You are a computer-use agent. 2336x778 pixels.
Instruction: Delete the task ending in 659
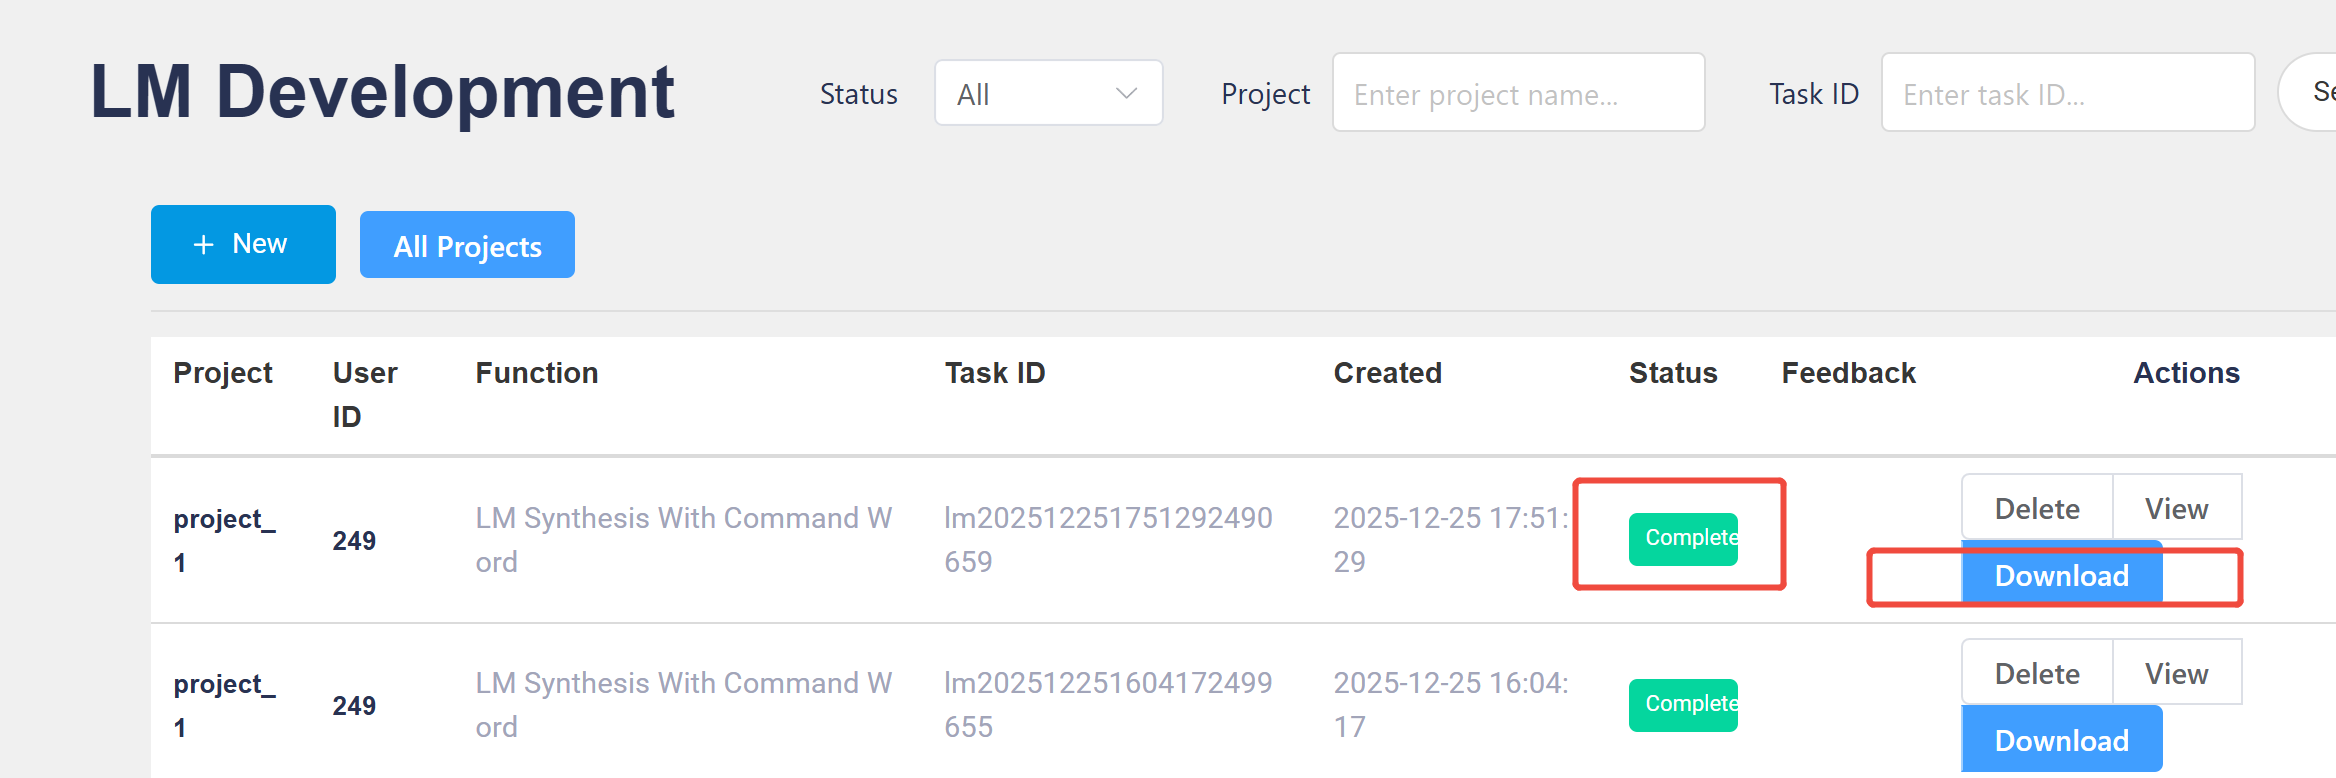[x=2036, y=509]
